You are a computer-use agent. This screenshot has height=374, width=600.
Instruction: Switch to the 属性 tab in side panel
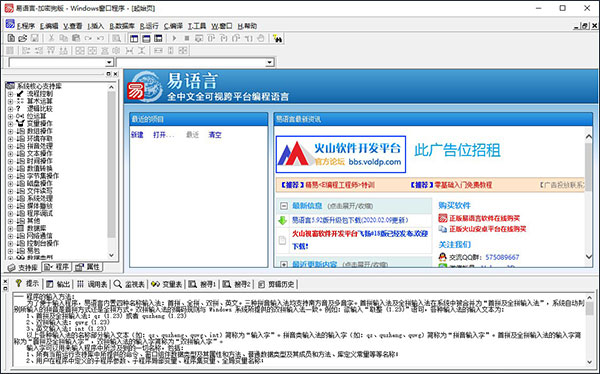tap(88, 267)
